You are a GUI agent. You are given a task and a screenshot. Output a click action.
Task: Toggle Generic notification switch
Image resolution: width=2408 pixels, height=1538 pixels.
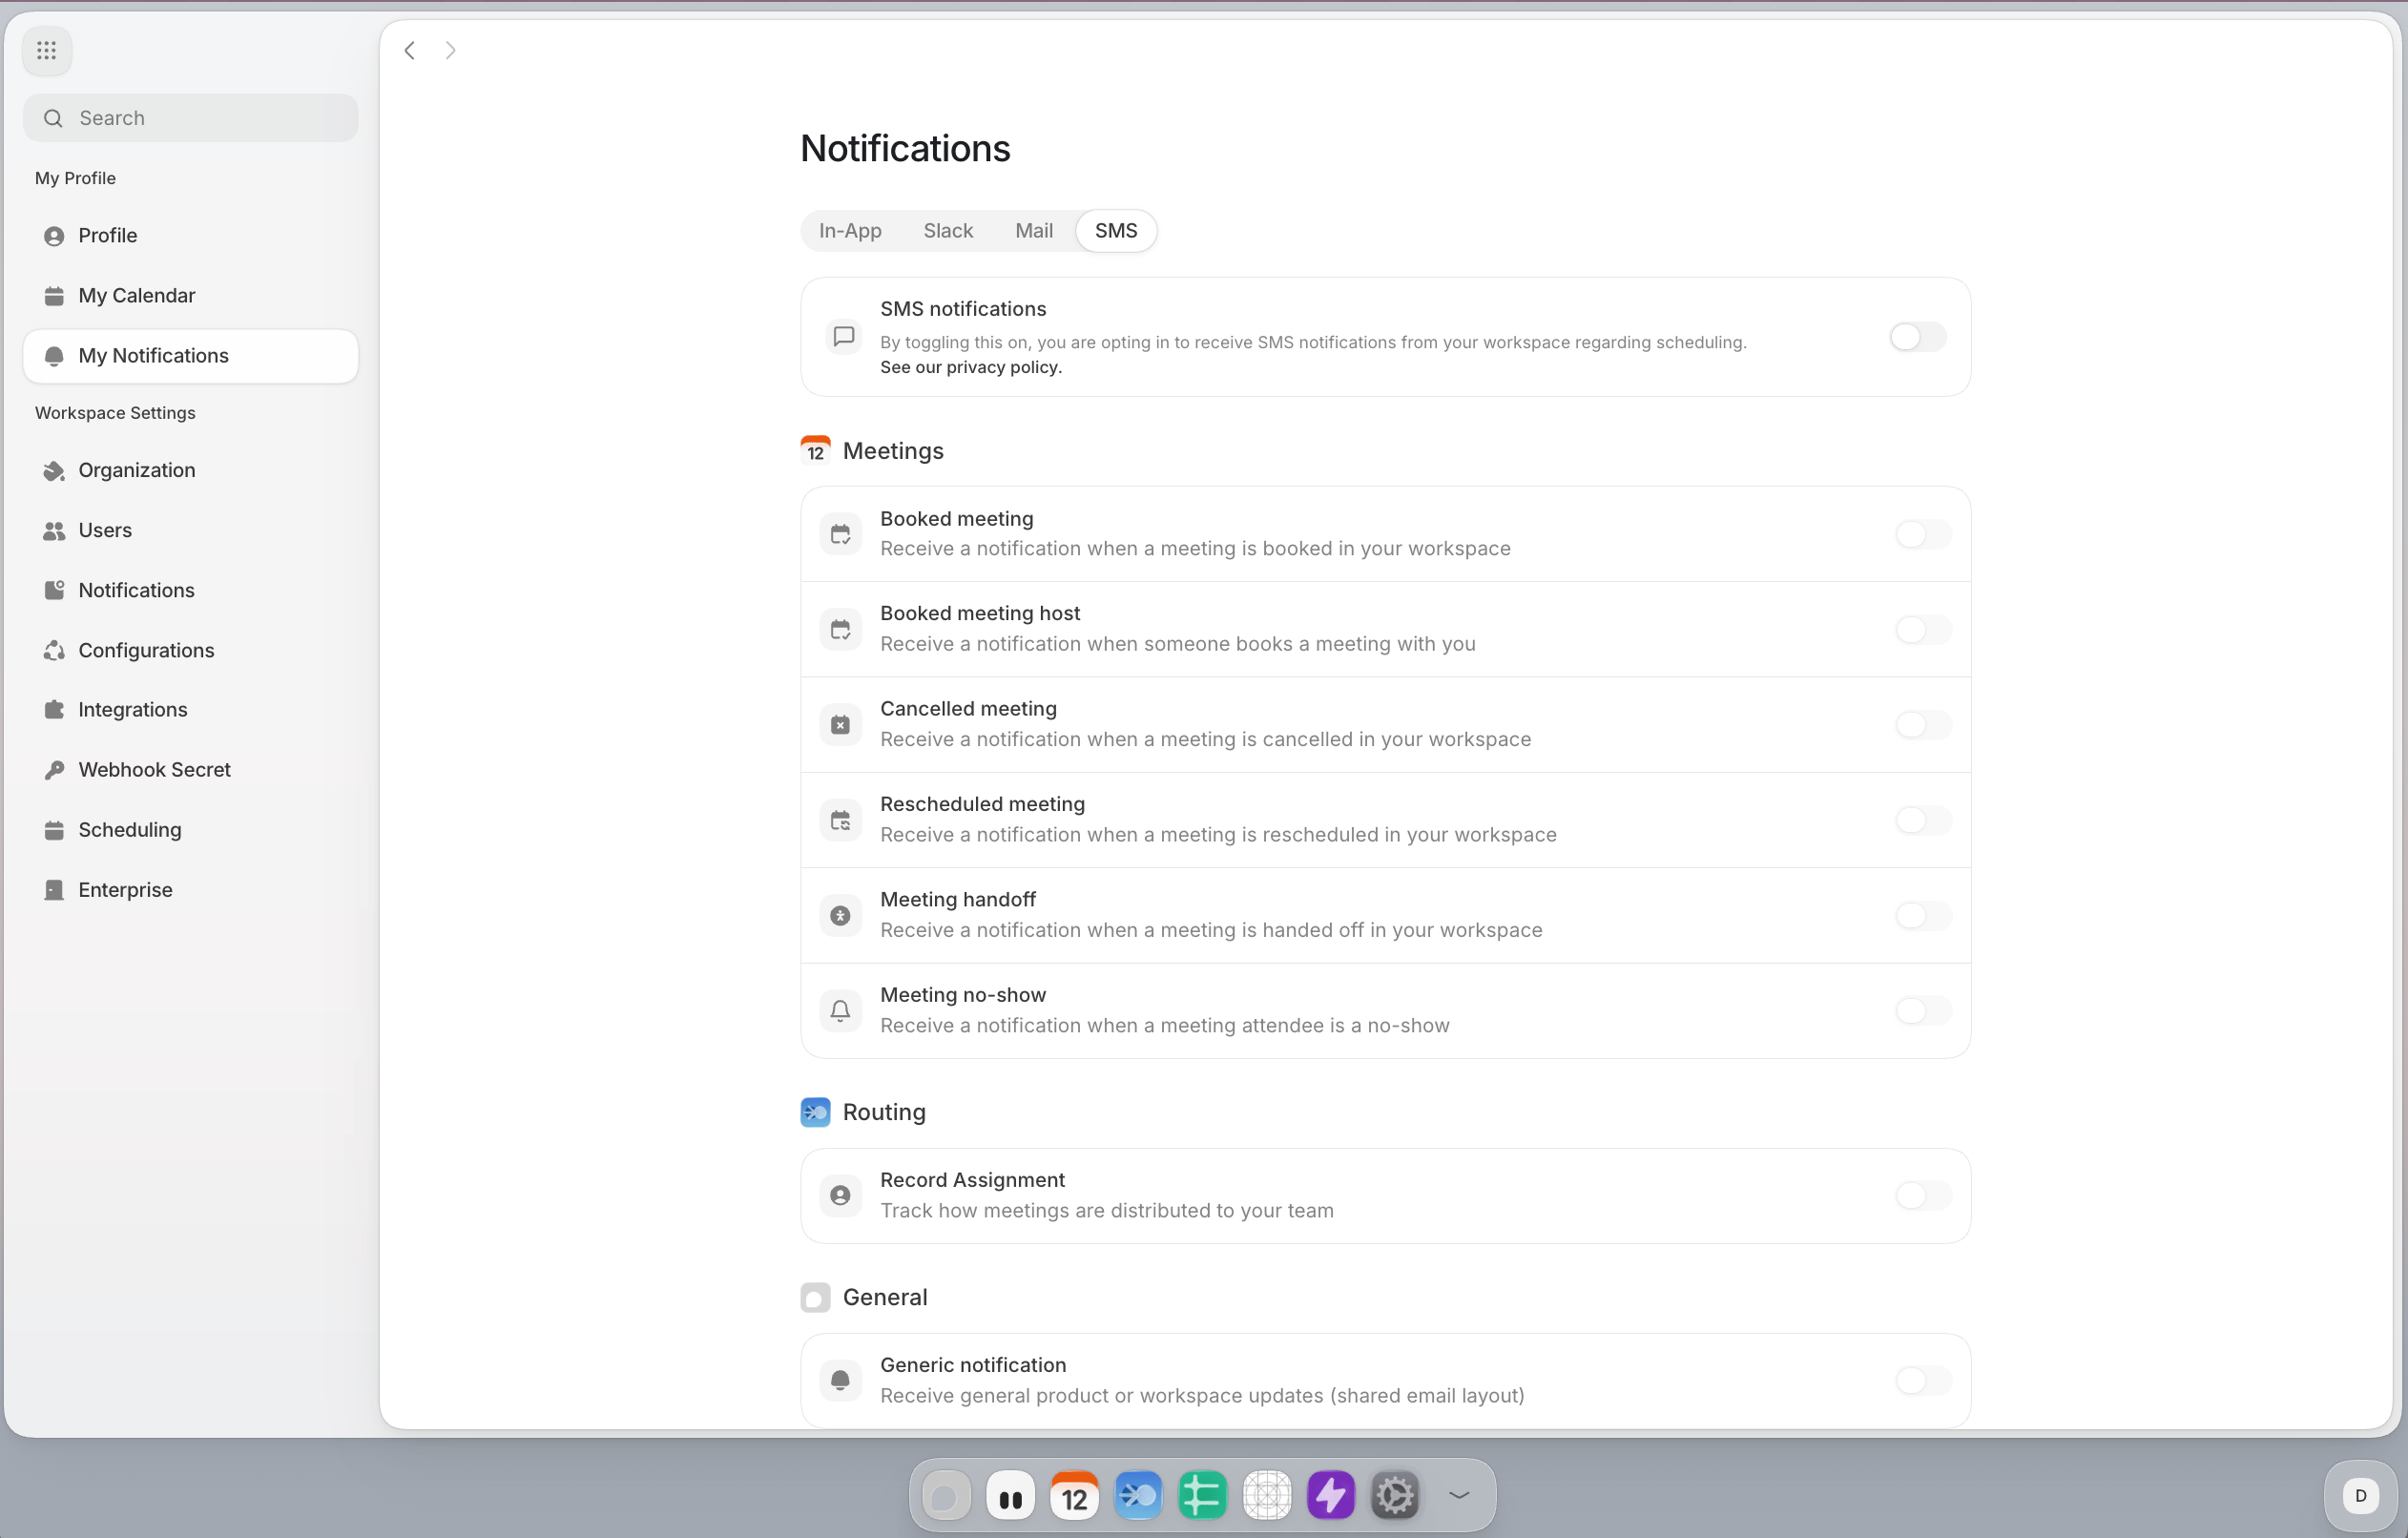coord(1923,1380)
